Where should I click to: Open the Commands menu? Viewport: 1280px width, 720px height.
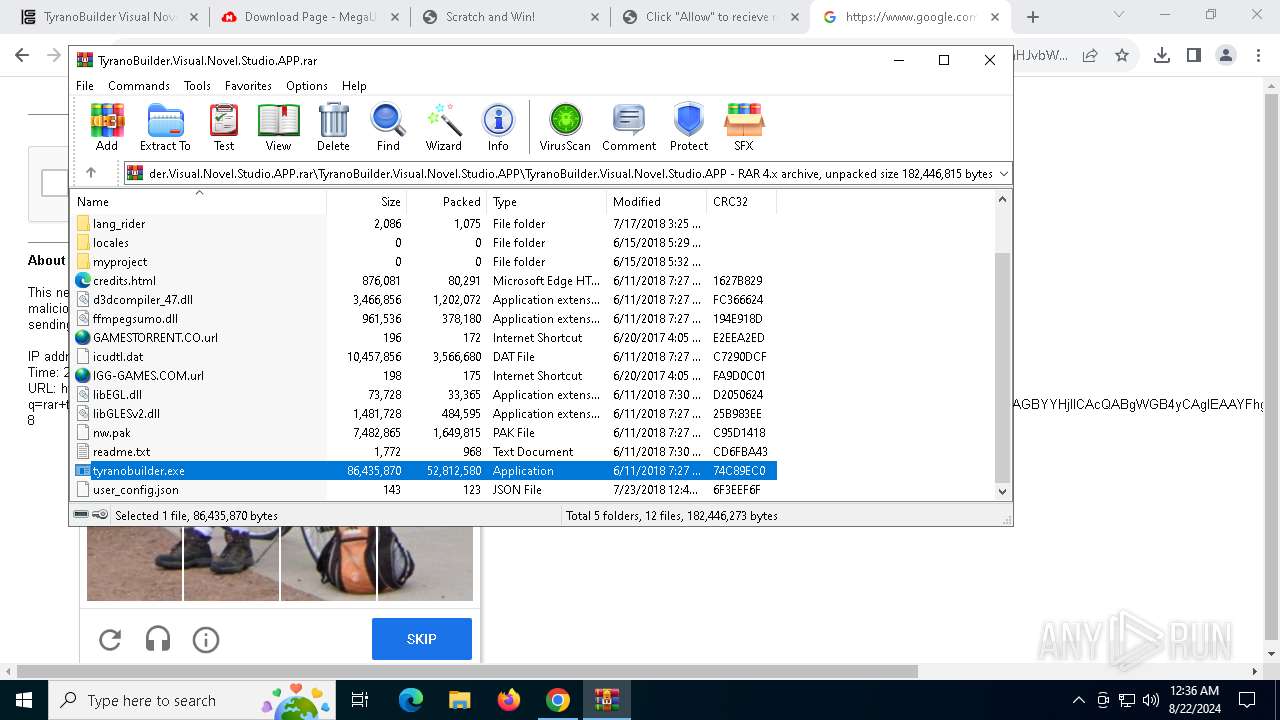pos(139,86)
